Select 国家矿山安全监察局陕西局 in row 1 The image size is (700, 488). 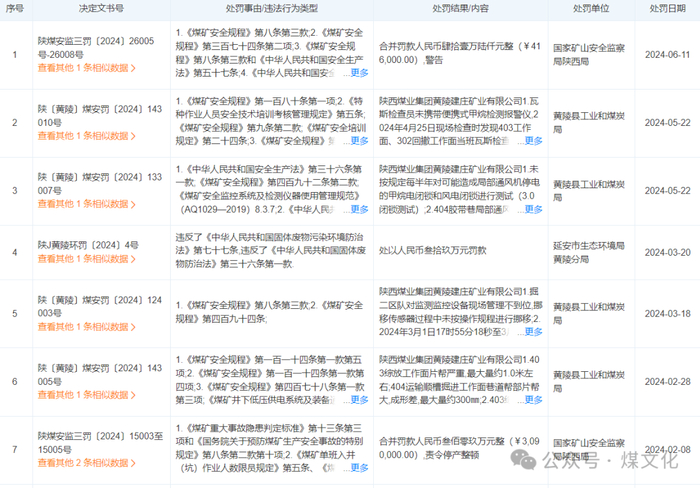[x=589, y=54]
